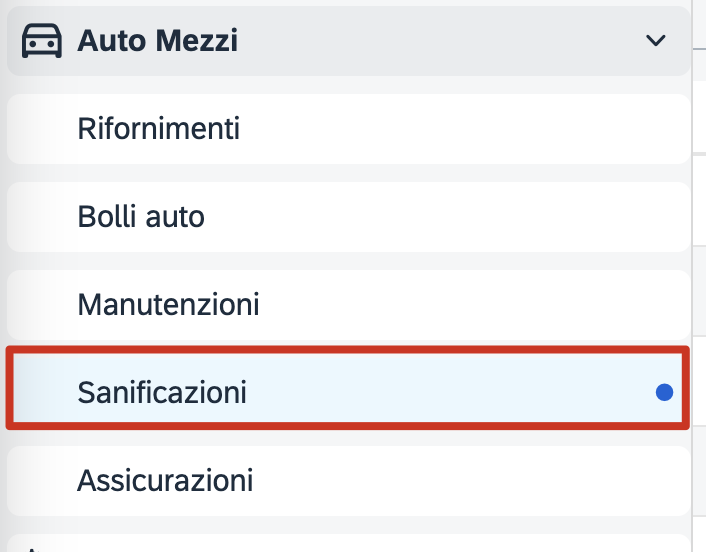
Task: Click the blue dot on Sanificazioni row
Action: 664,392
